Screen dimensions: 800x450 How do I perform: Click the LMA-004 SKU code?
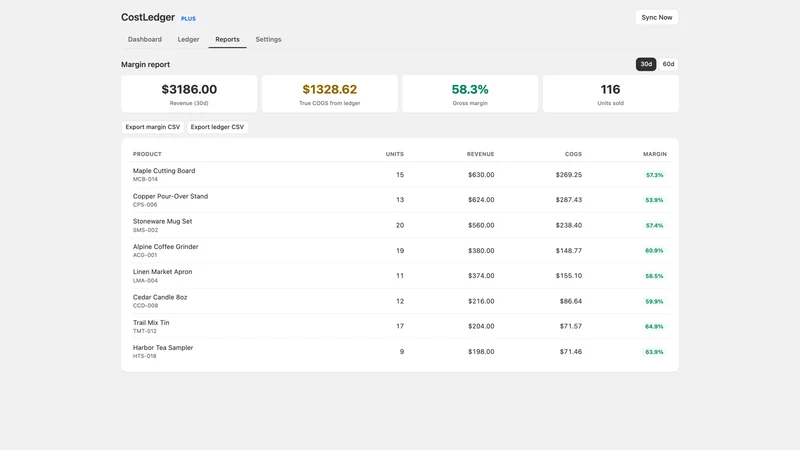[x=145, y=281]
